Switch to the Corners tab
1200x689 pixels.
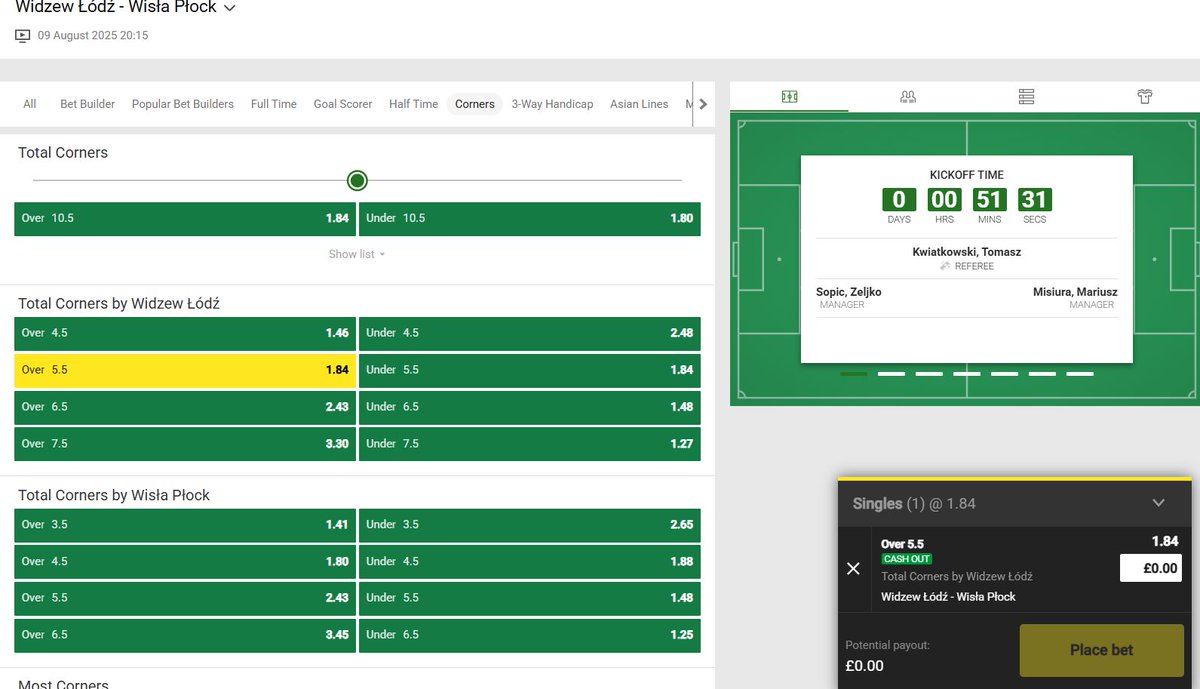coord(474,103)
